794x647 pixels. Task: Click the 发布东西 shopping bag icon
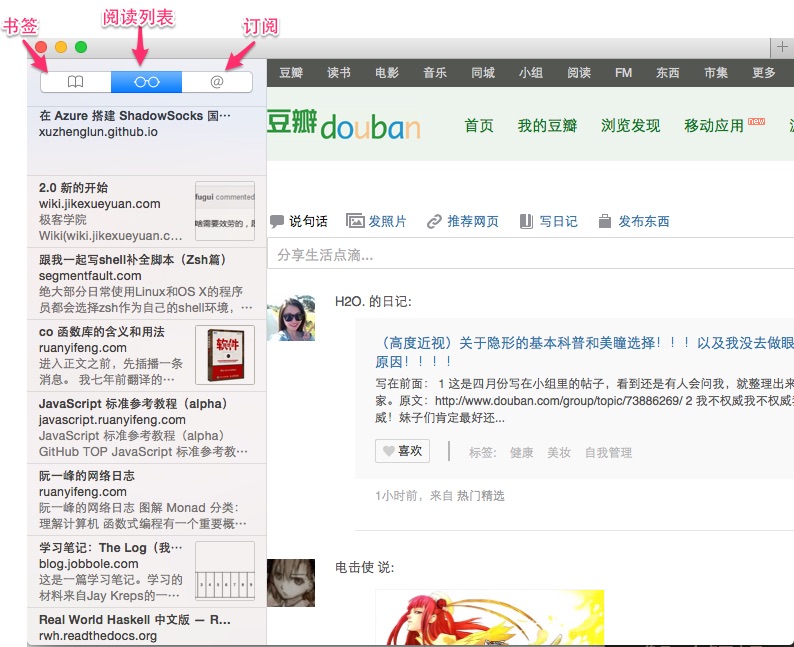605,222
